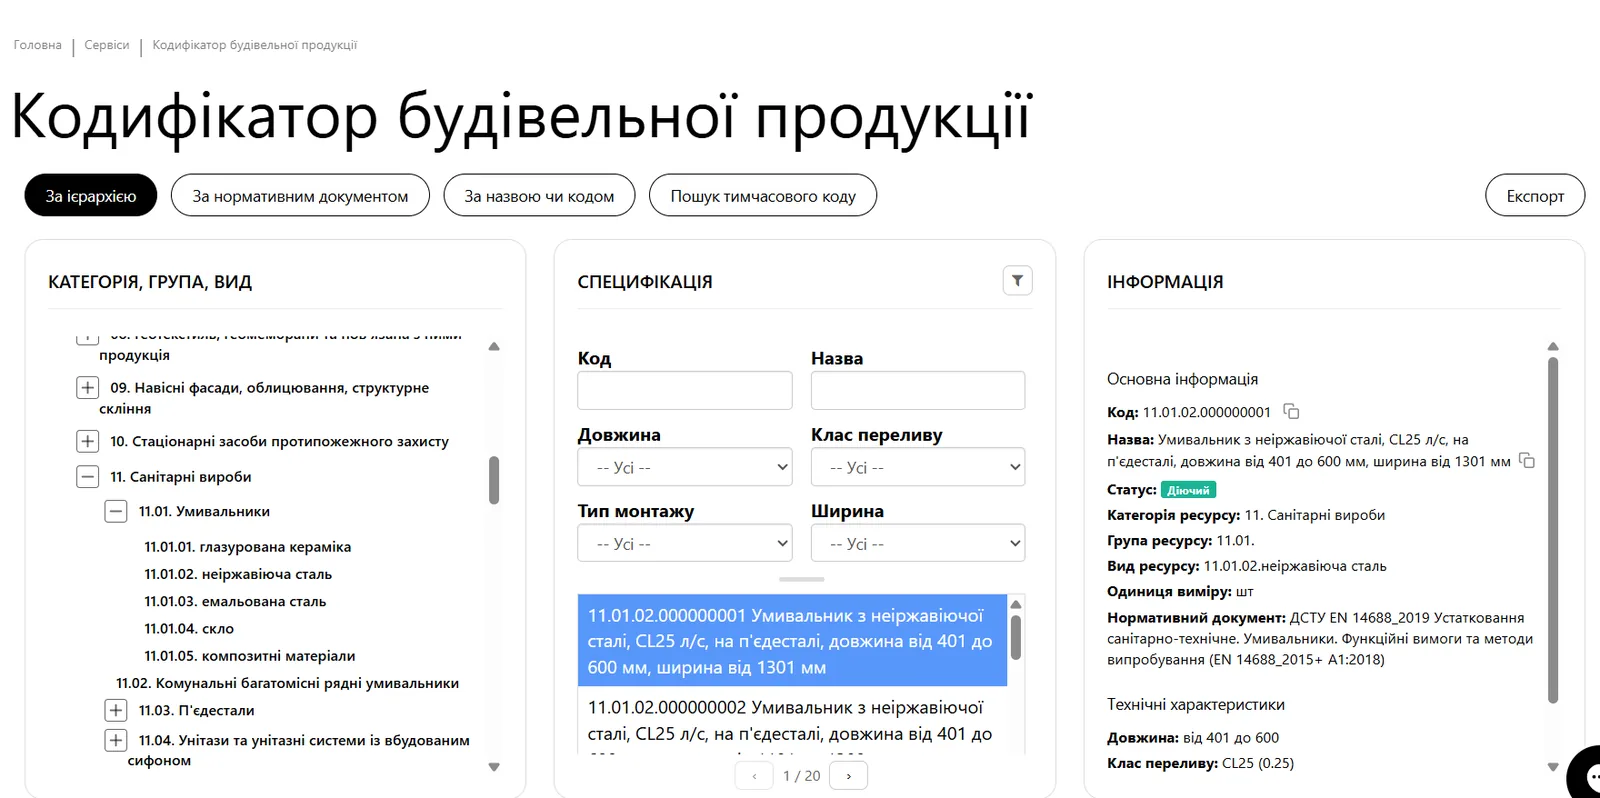1600x798 pixels.
Task: Select 11.01.04. скло tree item
Action: [x=189, y=628]
